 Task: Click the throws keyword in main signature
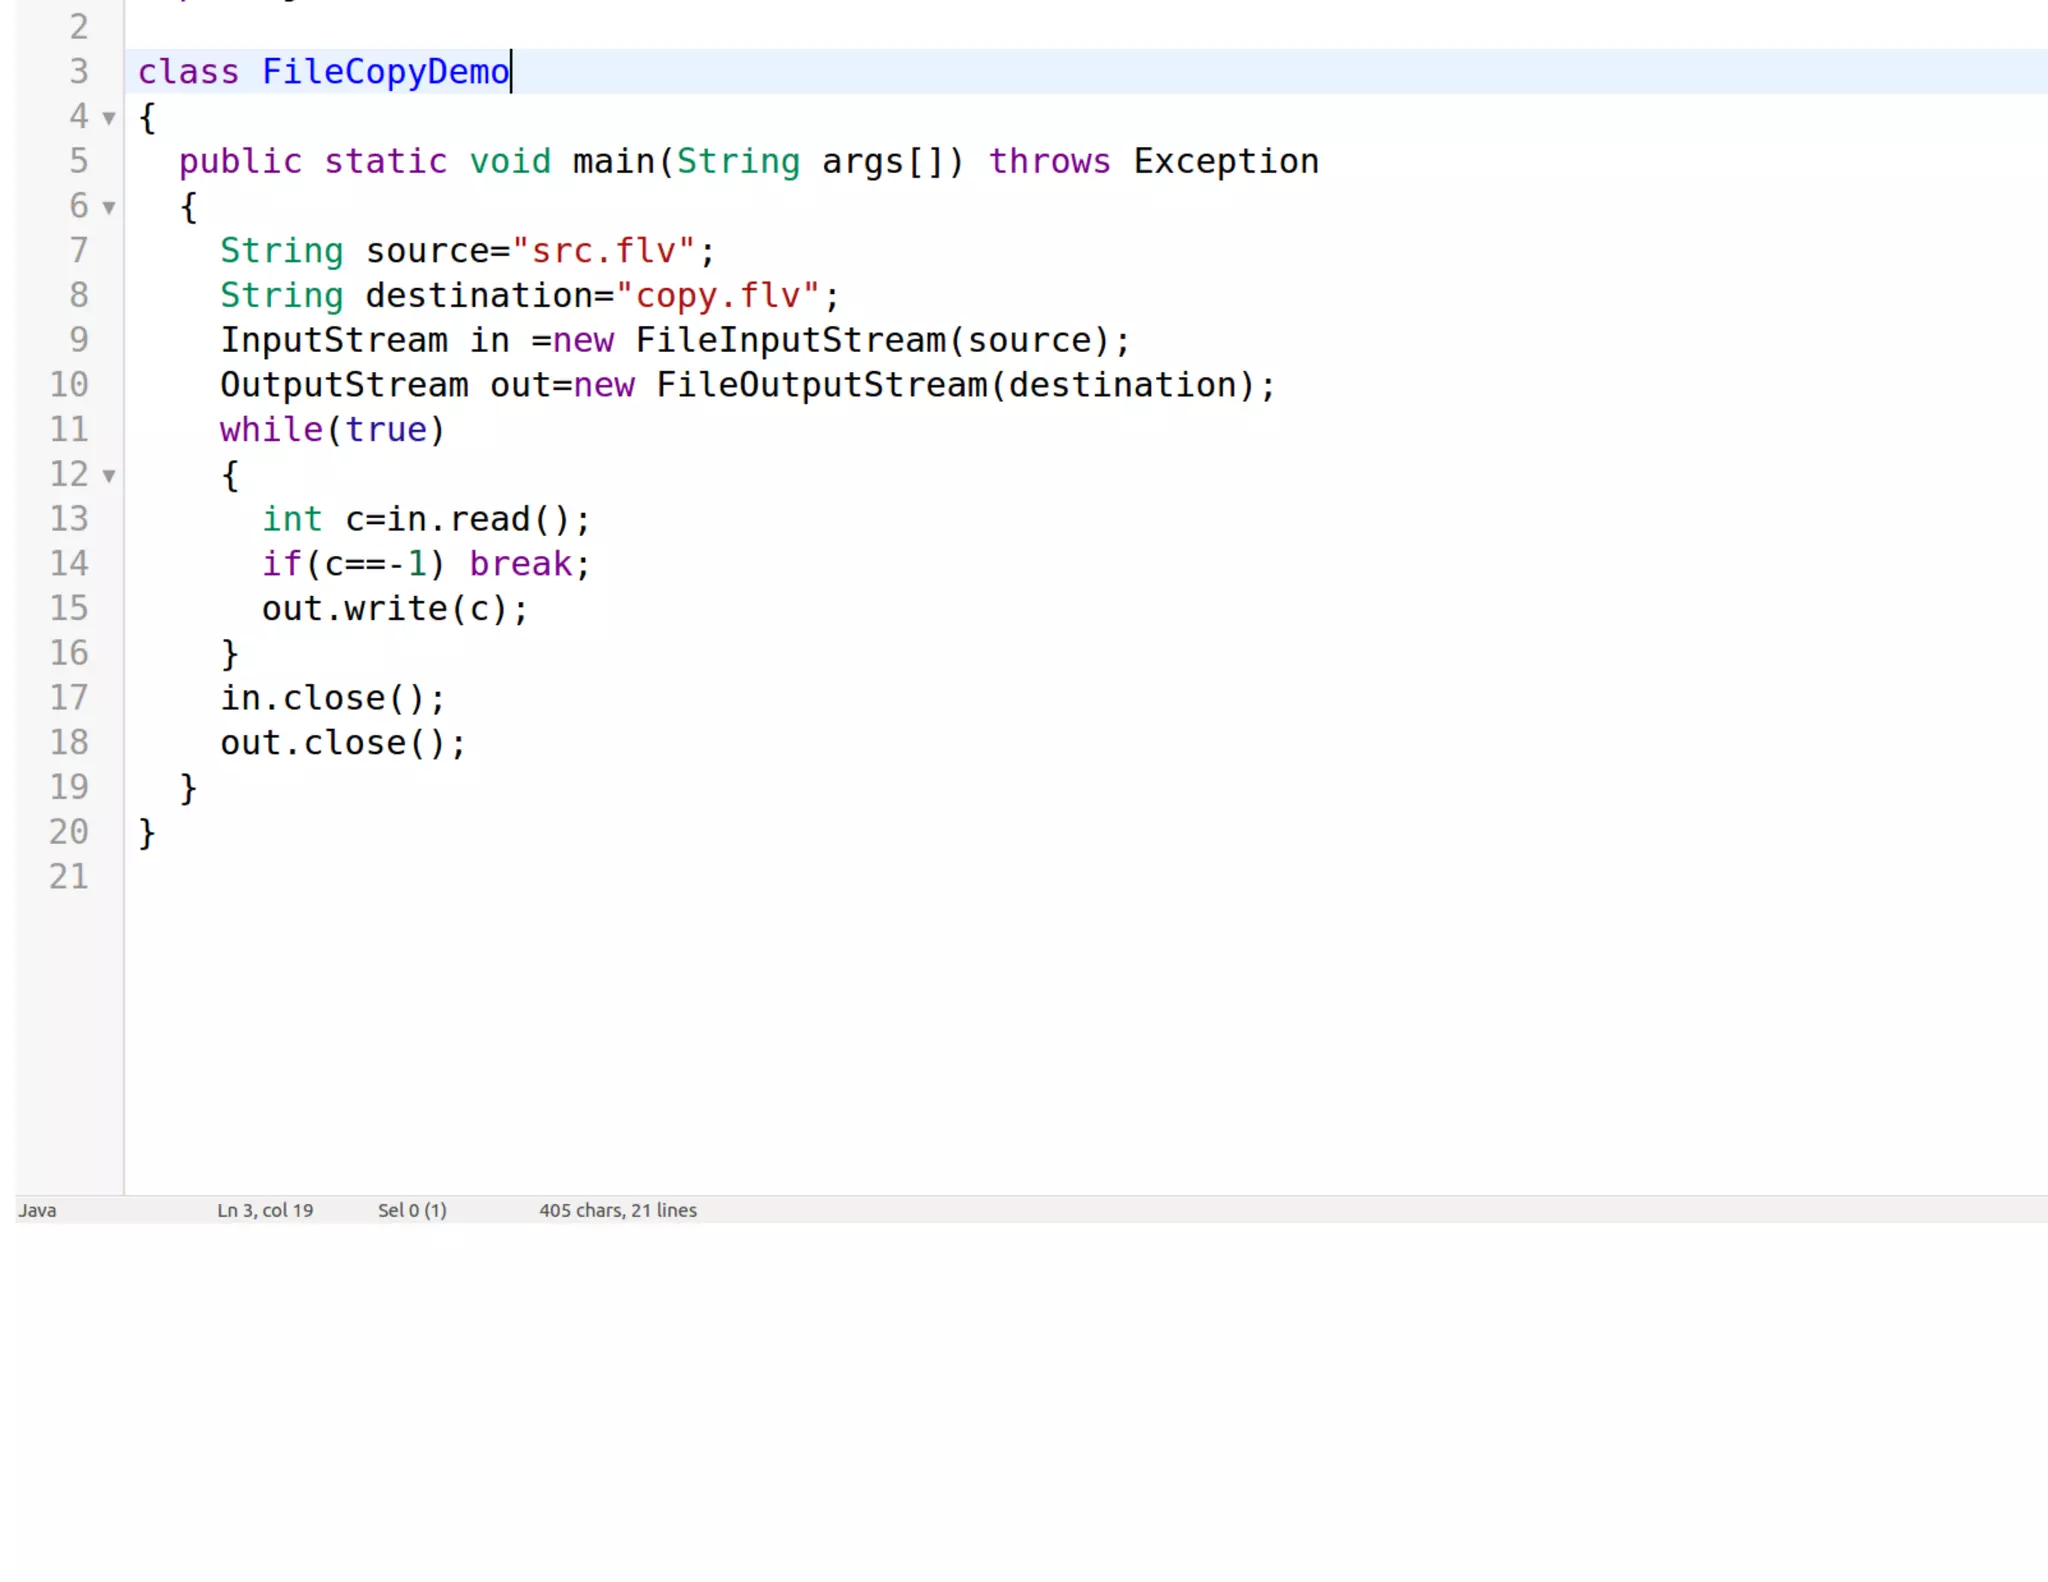click(x=1049, y=162)
